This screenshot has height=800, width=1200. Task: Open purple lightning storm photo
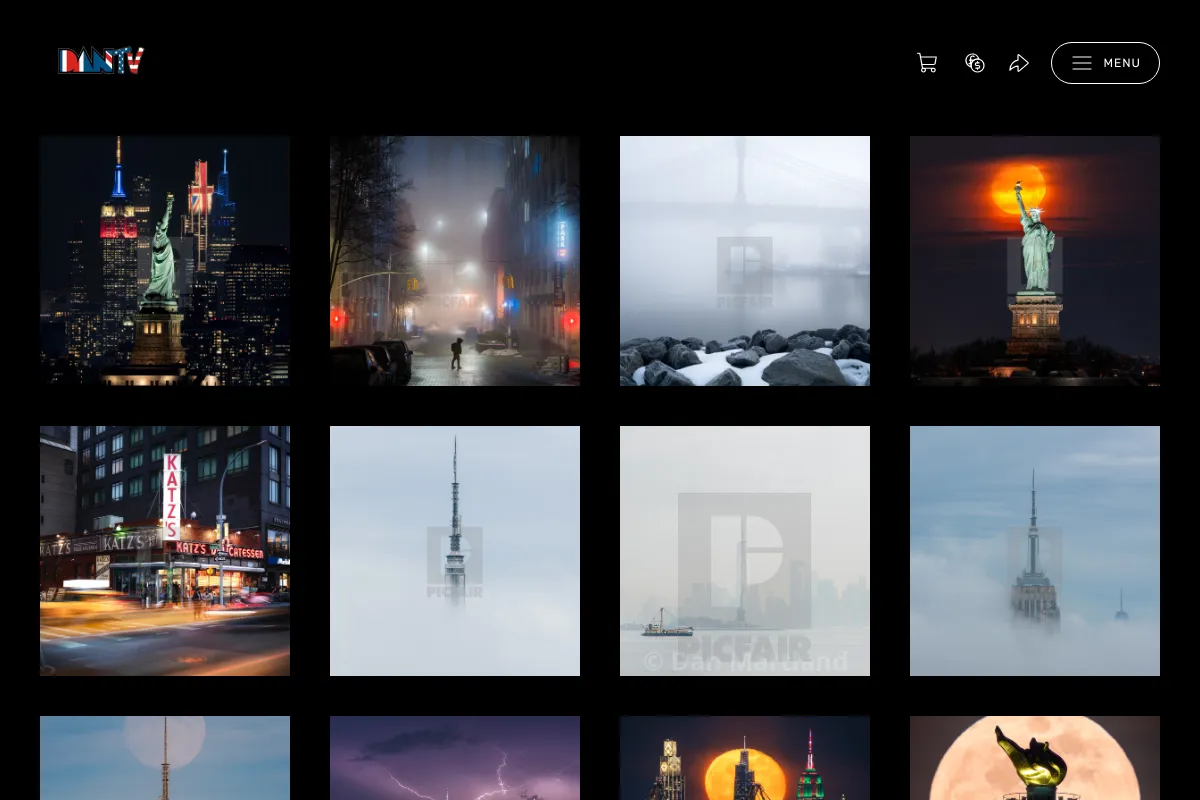point(455,758)
